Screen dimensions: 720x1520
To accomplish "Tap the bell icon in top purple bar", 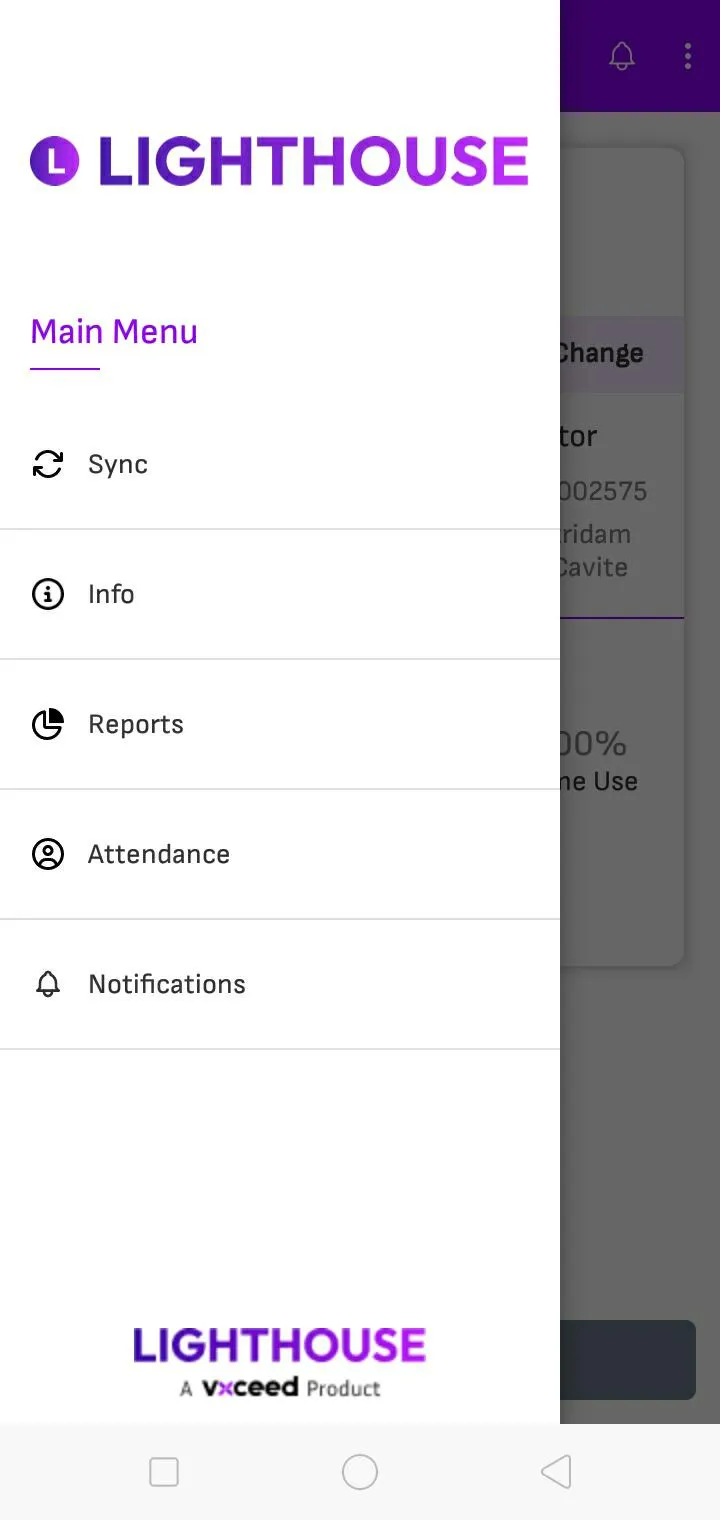I will (x=622, y=56).
